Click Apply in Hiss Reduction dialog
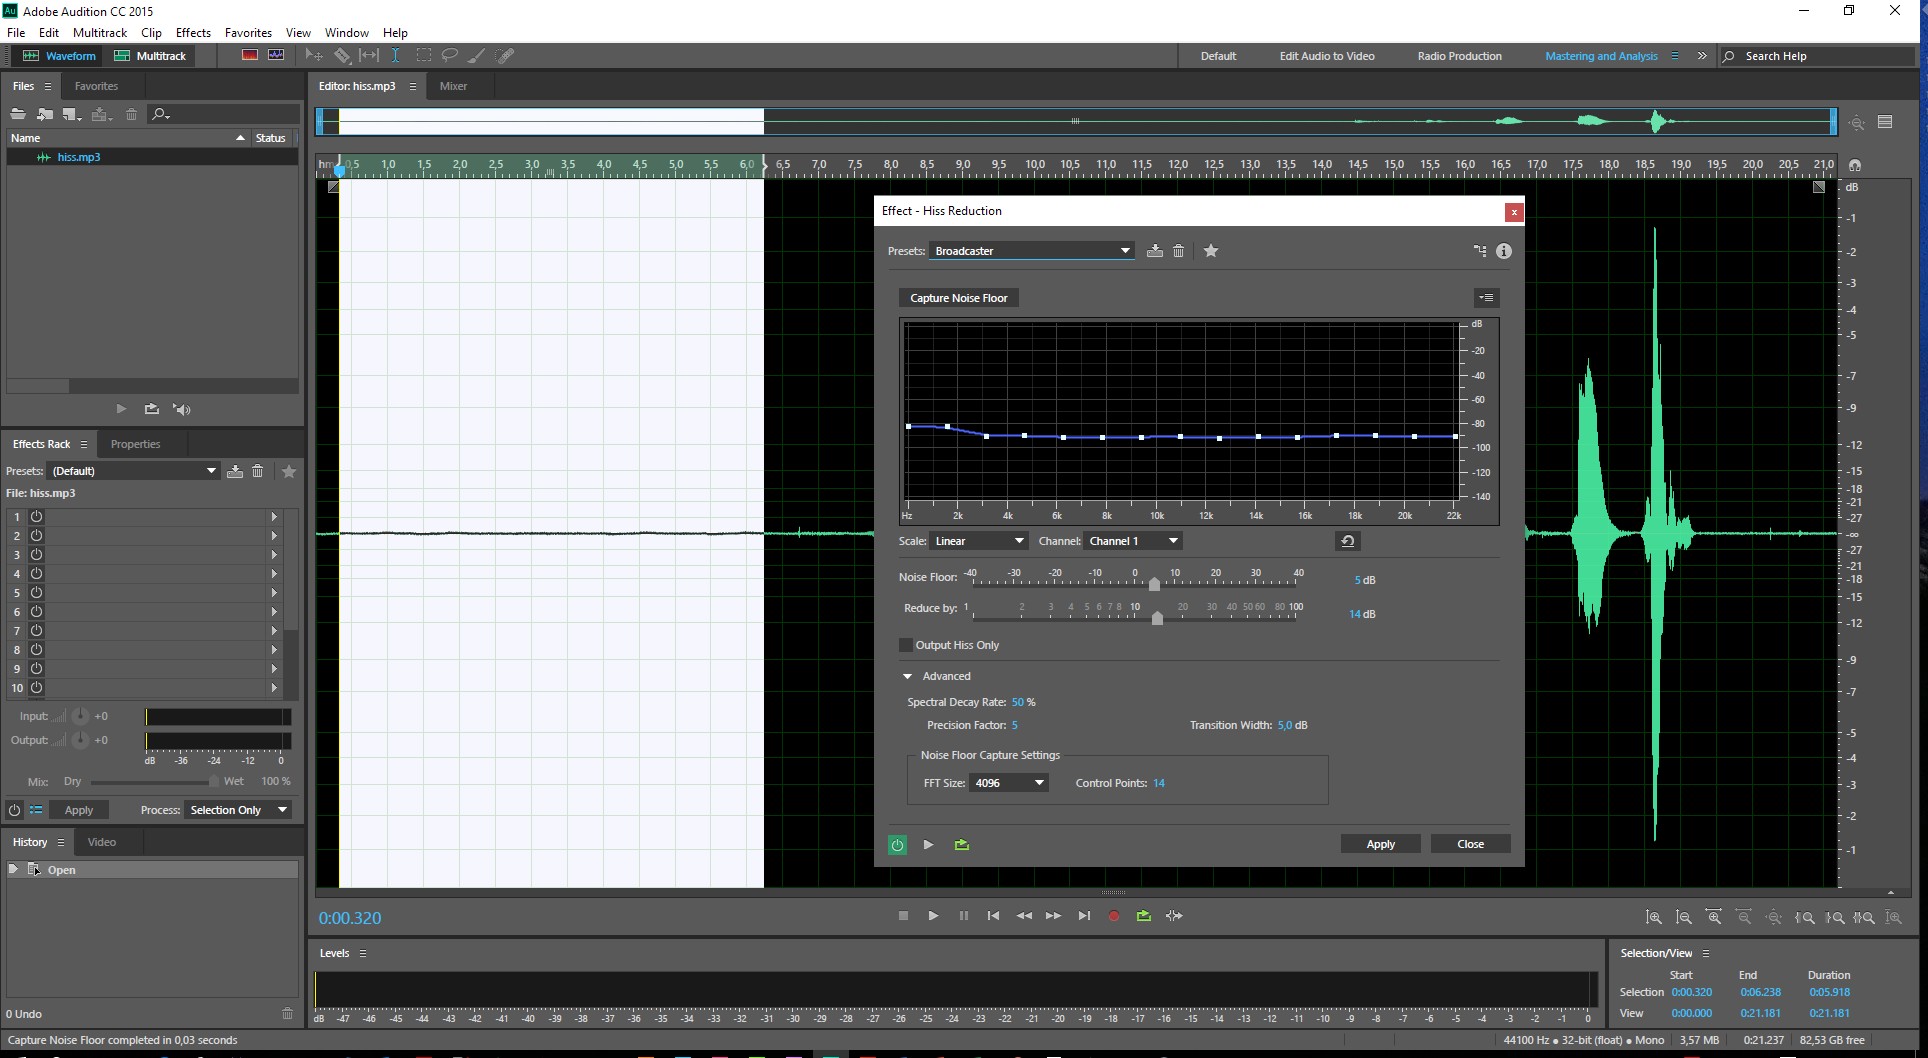Viewport: 1928px width, 1058px height. tap(1380, 844)
